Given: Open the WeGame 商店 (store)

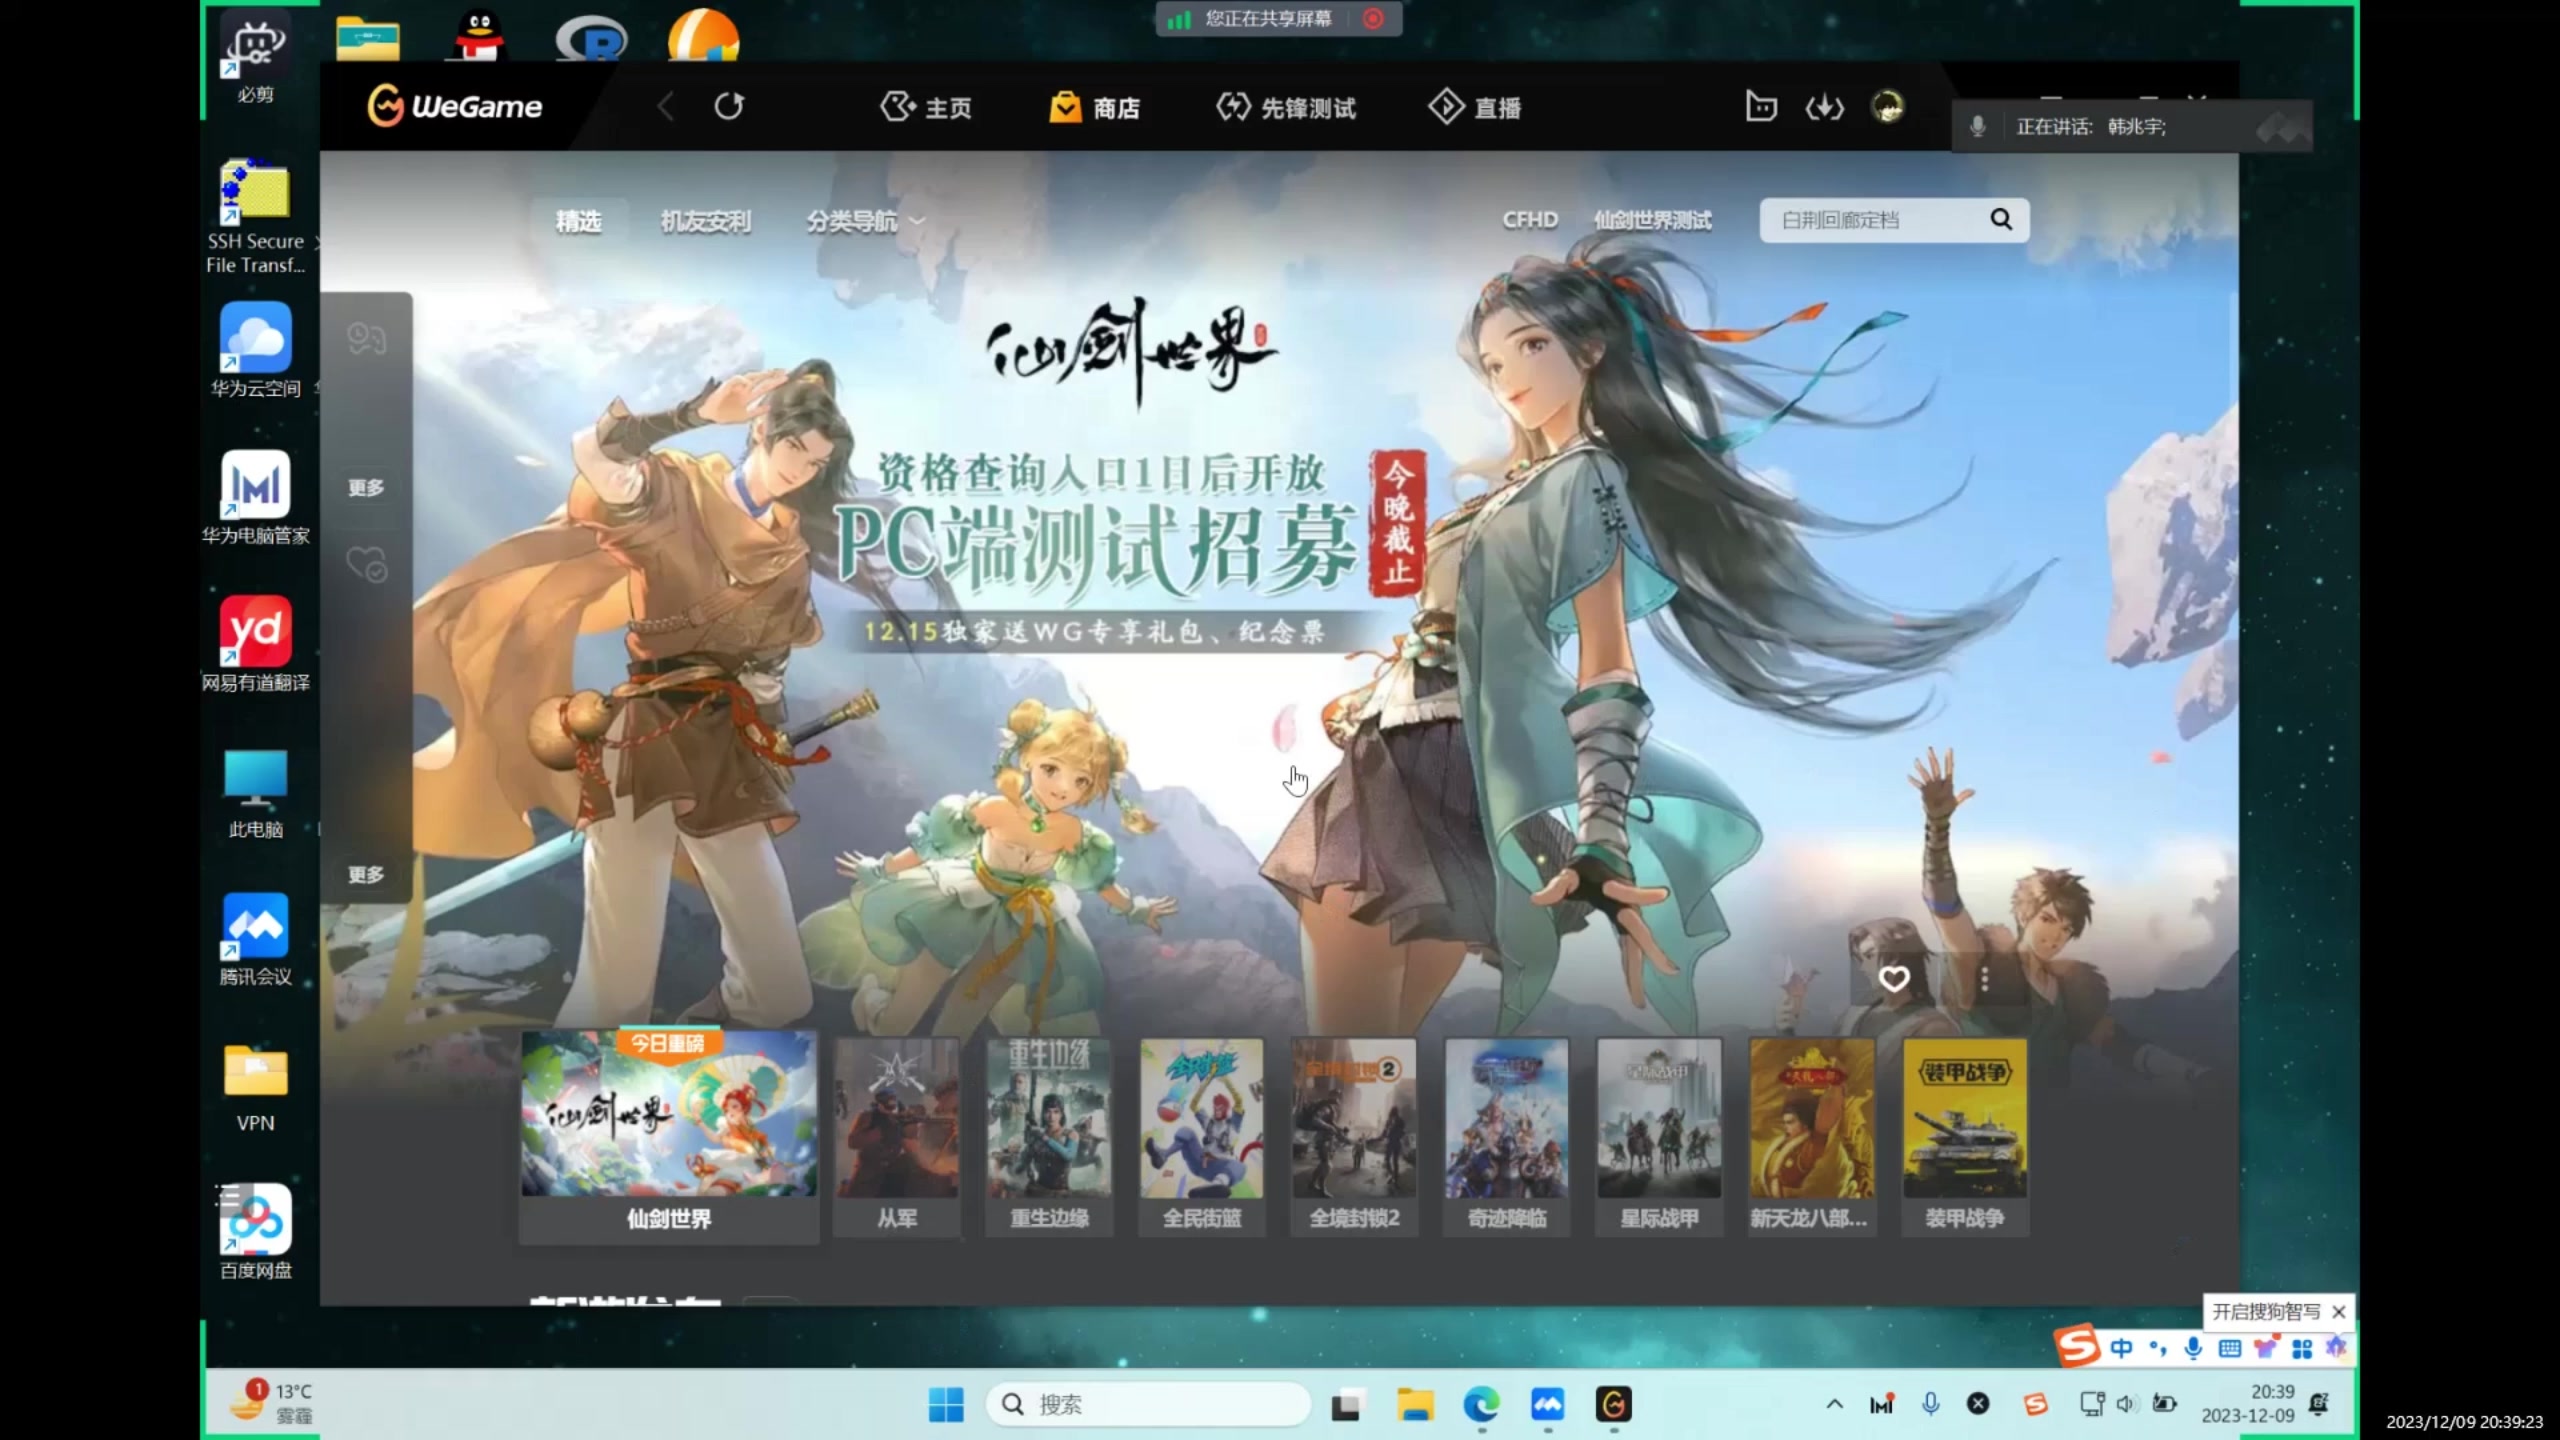Looking at the screenshot, I should coord(1095,107).
